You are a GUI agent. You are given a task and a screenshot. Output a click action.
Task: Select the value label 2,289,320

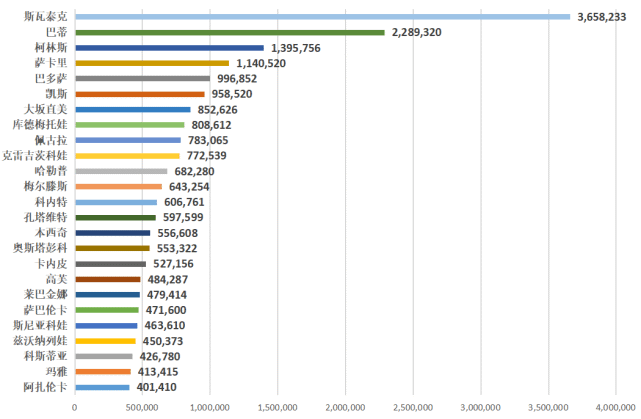pos(417,32)
